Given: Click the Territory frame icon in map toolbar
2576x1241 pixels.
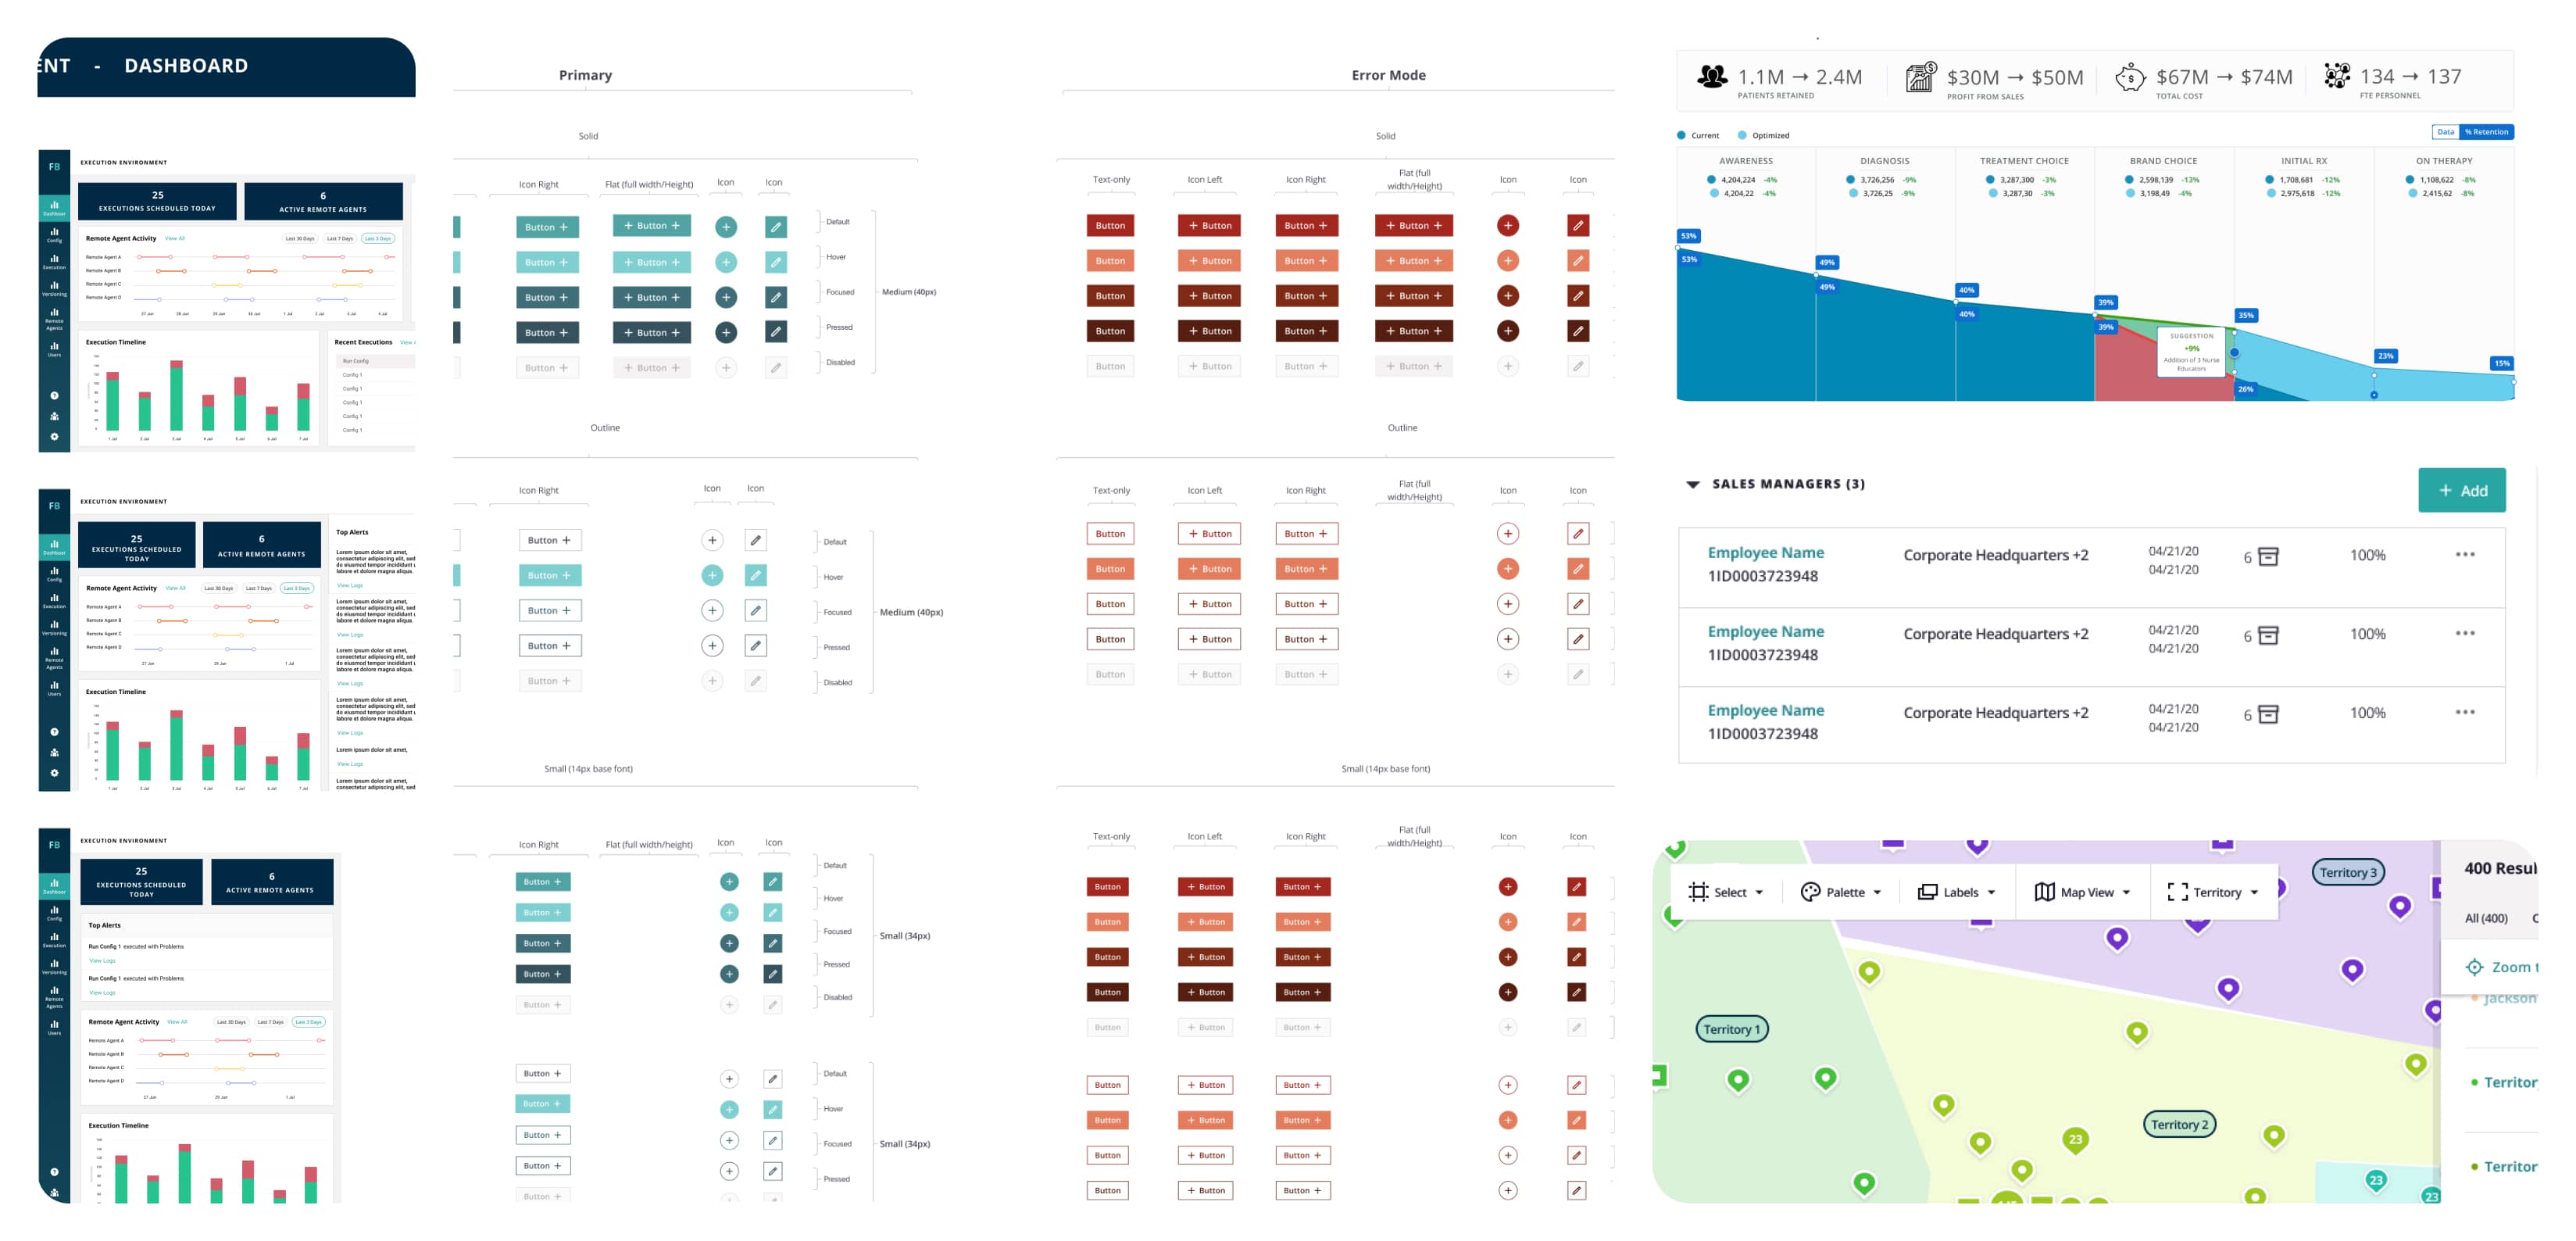Looking at the screenshot, I should coord(2177,892).
